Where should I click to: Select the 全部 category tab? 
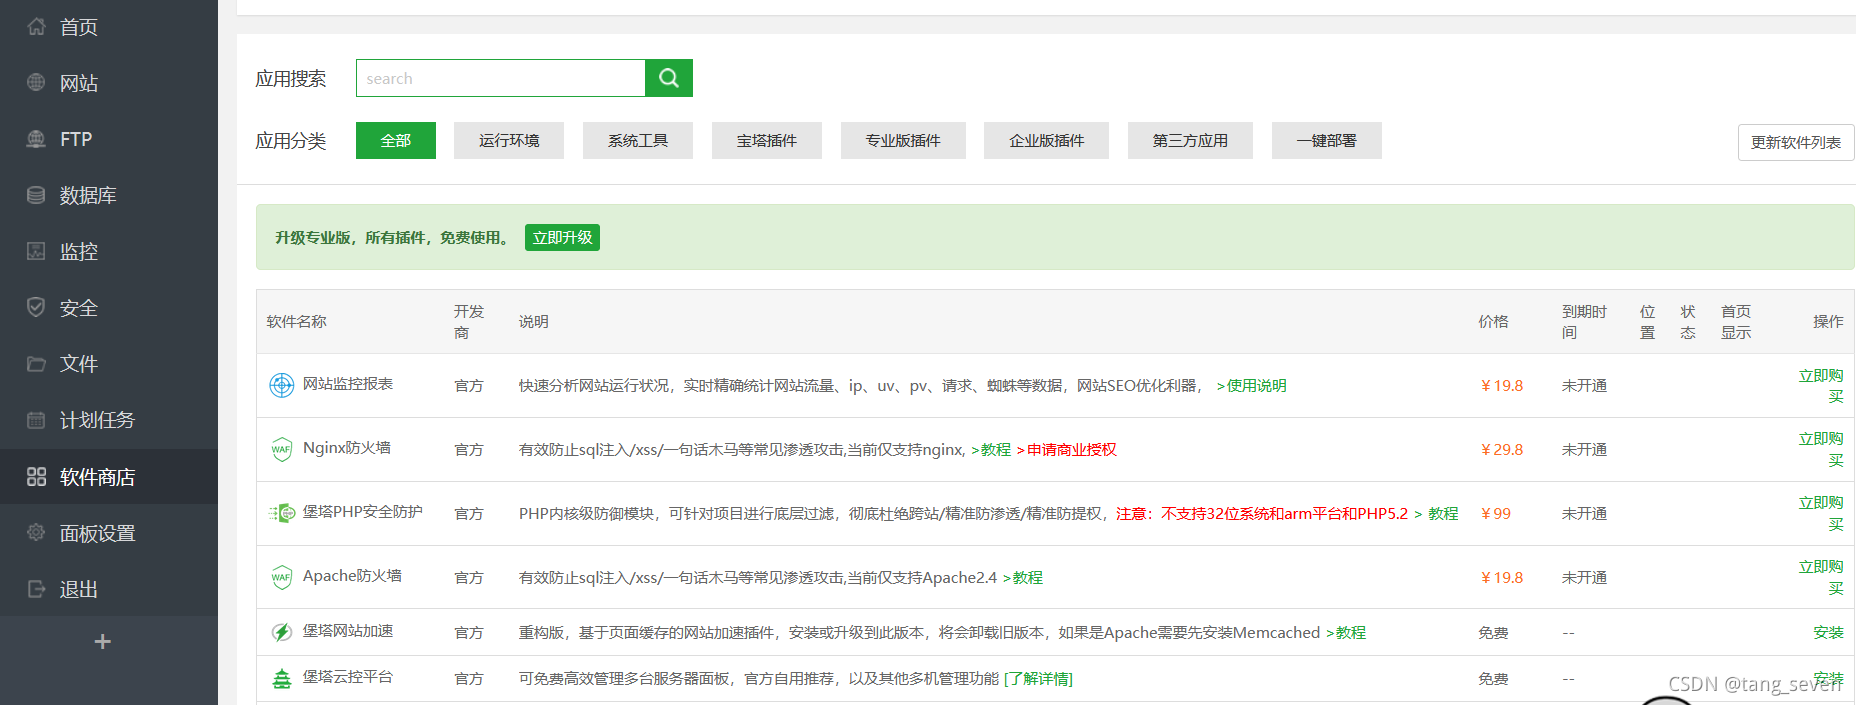click(396, 141)
